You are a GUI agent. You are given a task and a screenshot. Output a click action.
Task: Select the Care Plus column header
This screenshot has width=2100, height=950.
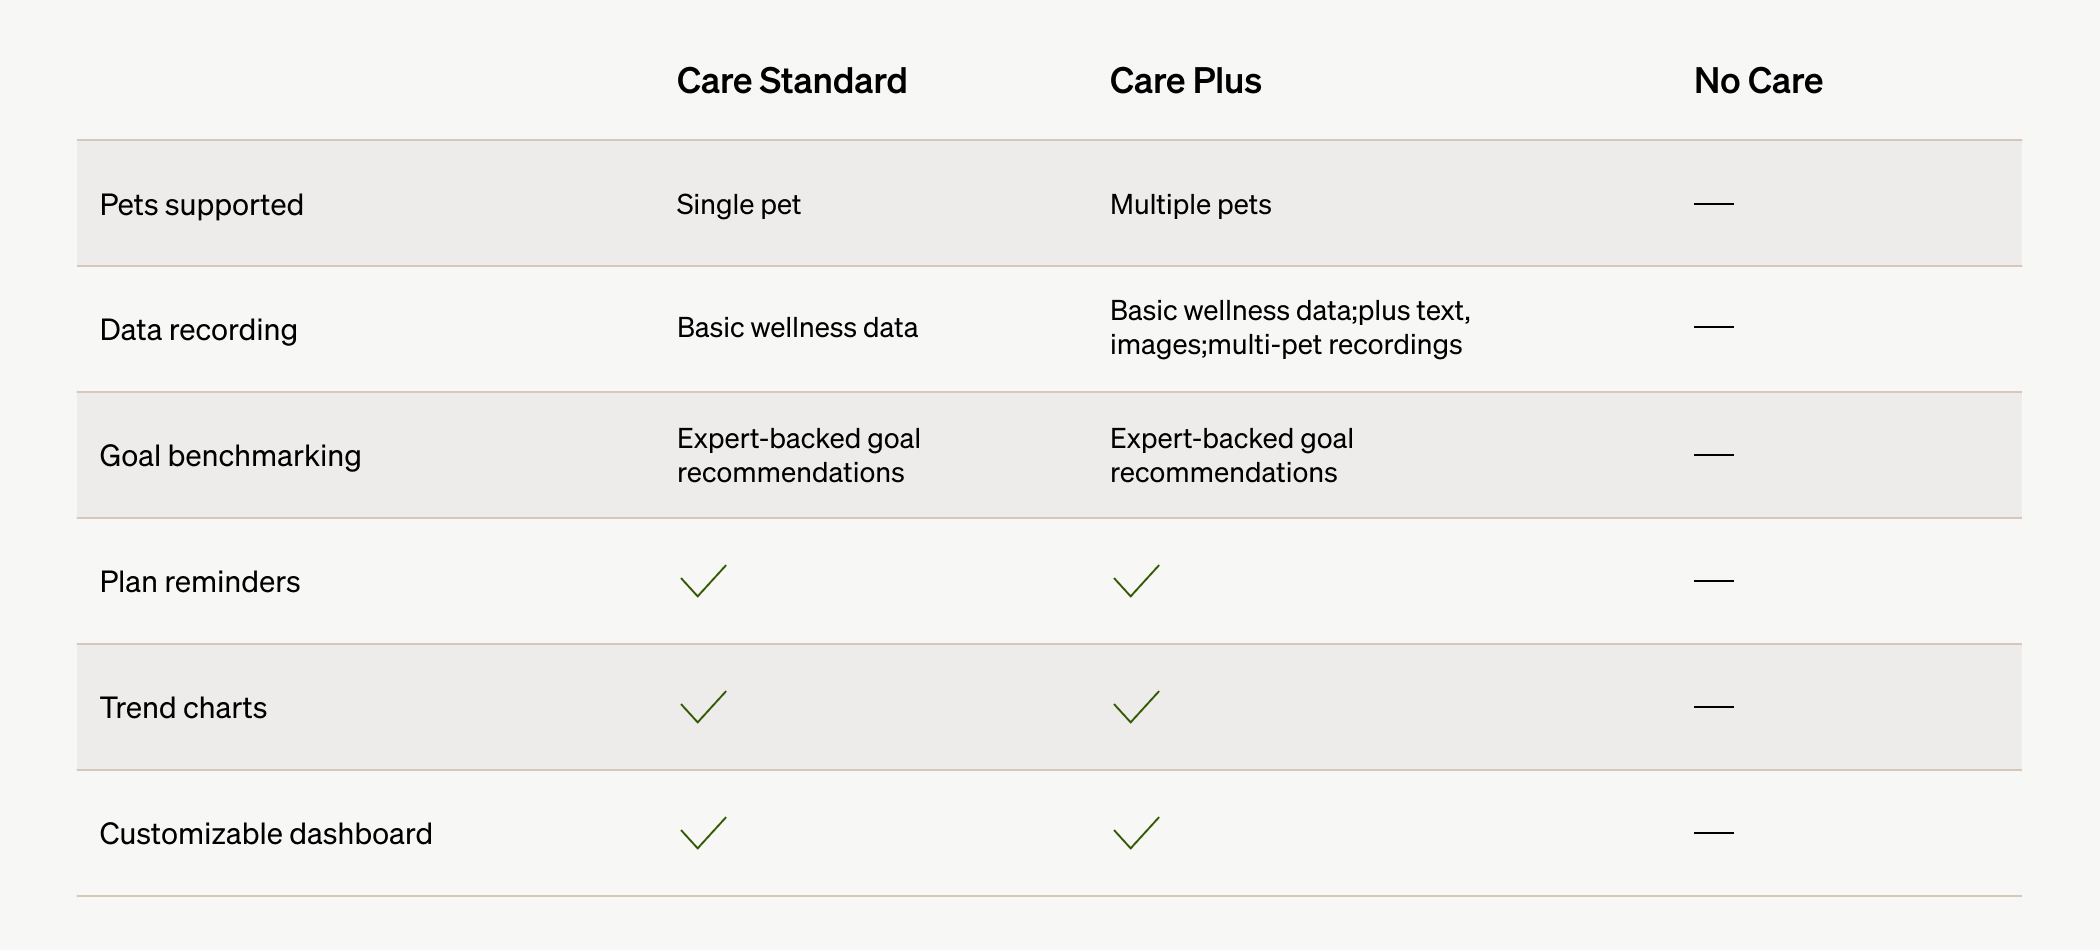(1185, 81)
